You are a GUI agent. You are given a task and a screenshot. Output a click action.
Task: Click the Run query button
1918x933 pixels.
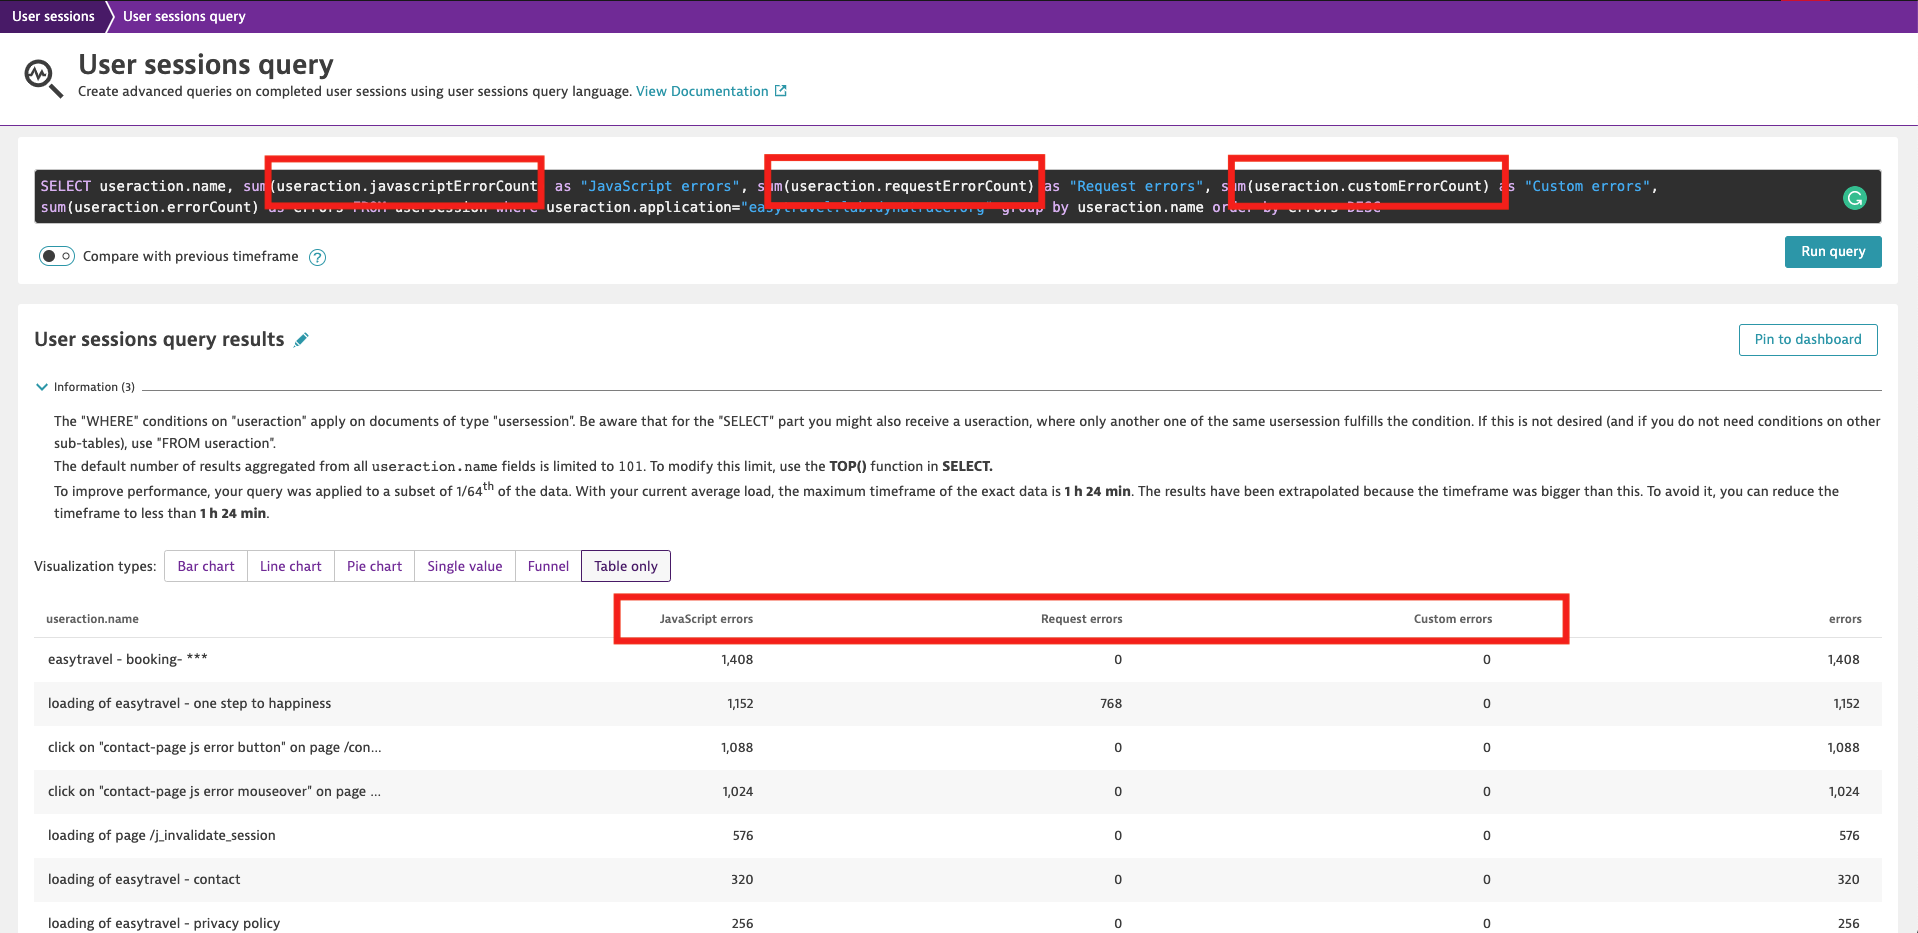click(x=1833, y=252)
